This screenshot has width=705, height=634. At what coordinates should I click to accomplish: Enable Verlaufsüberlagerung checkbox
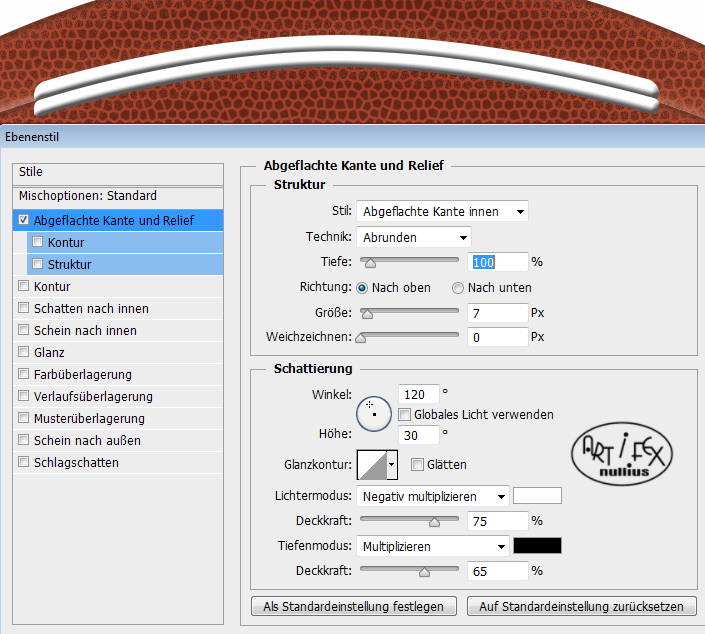coord(23,396)
